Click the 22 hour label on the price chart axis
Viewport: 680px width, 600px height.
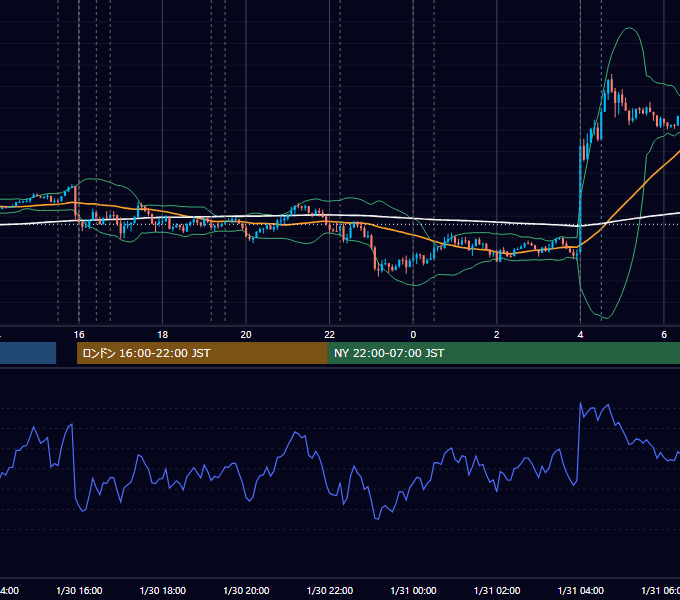(330, 335)
